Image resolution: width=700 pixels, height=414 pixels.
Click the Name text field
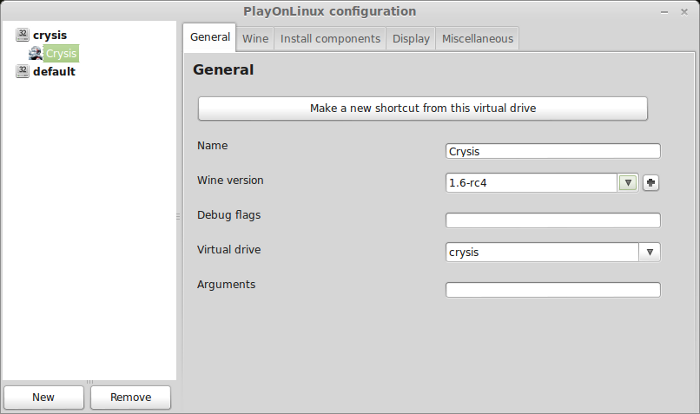(x=553, y=151)
